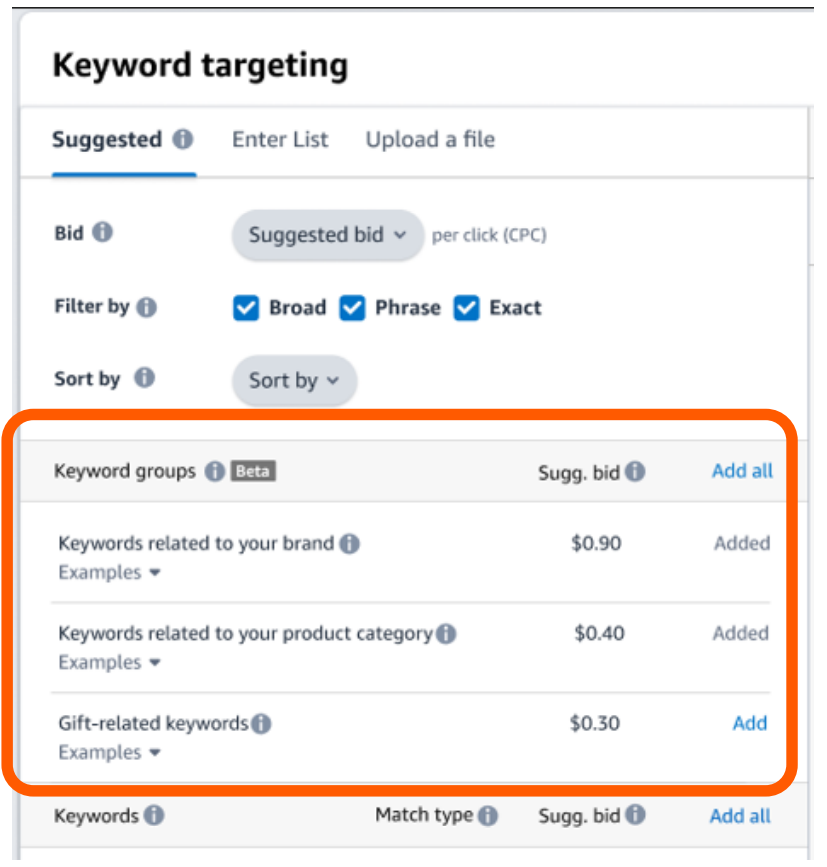The width and height of the screenshot is (827, 867).
Task: Open the Sort by dropdown
Action: coord(294,380)
